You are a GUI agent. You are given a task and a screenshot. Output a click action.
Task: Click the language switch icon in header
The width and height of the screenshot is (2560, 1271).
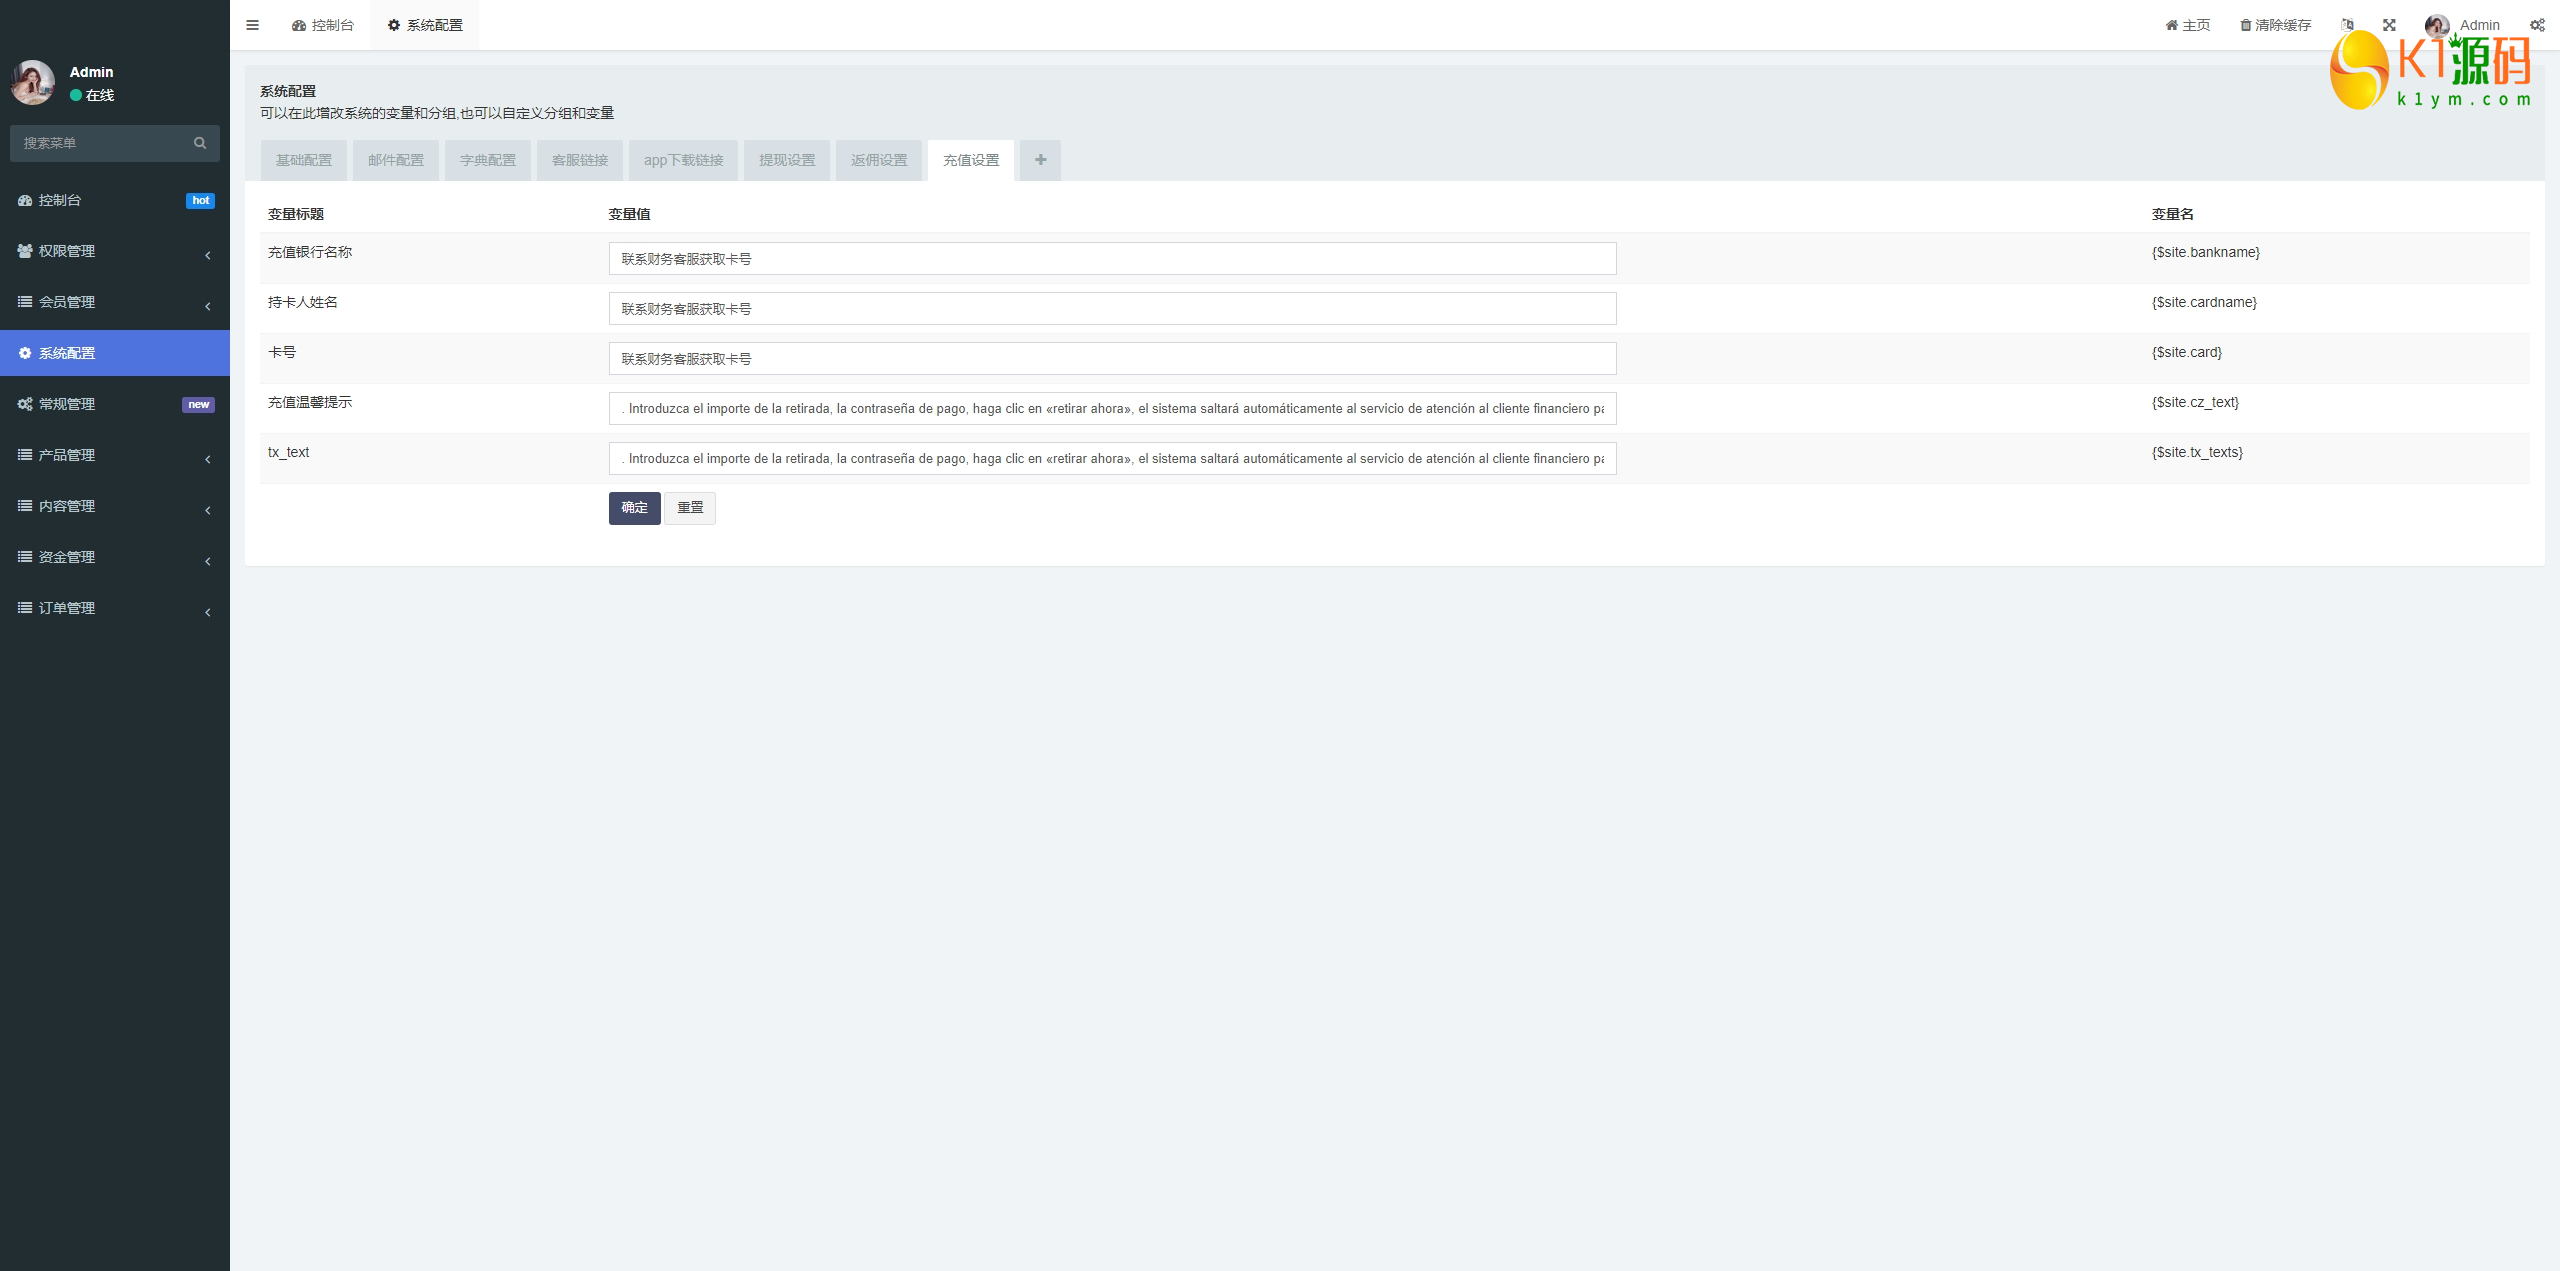pyautogui.click(x=2347, y=25)
